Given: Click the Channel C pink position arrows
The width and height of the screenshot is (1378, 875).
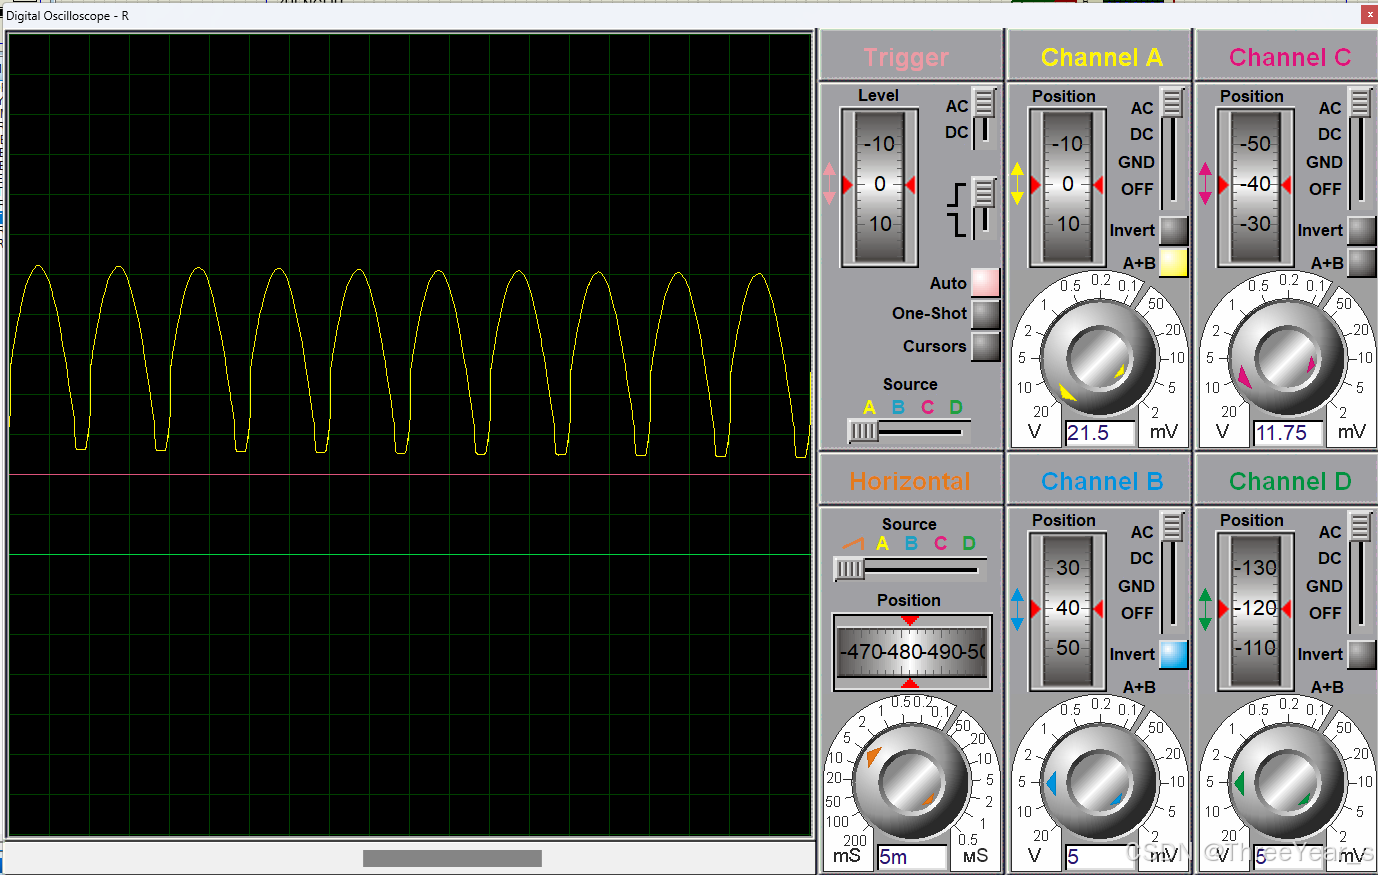Looking at the screenshot, I should (x=1205, y=184).
